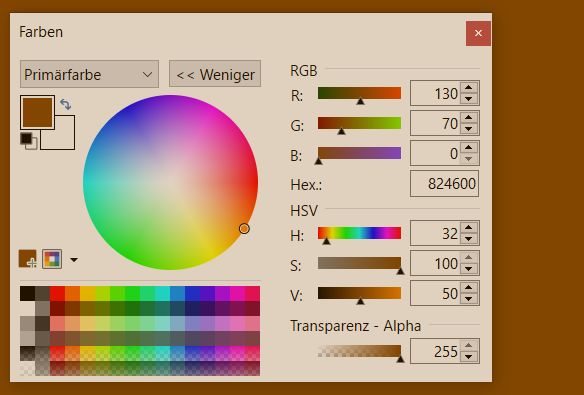Click the add color to palette icon

[x=28, y=259]
